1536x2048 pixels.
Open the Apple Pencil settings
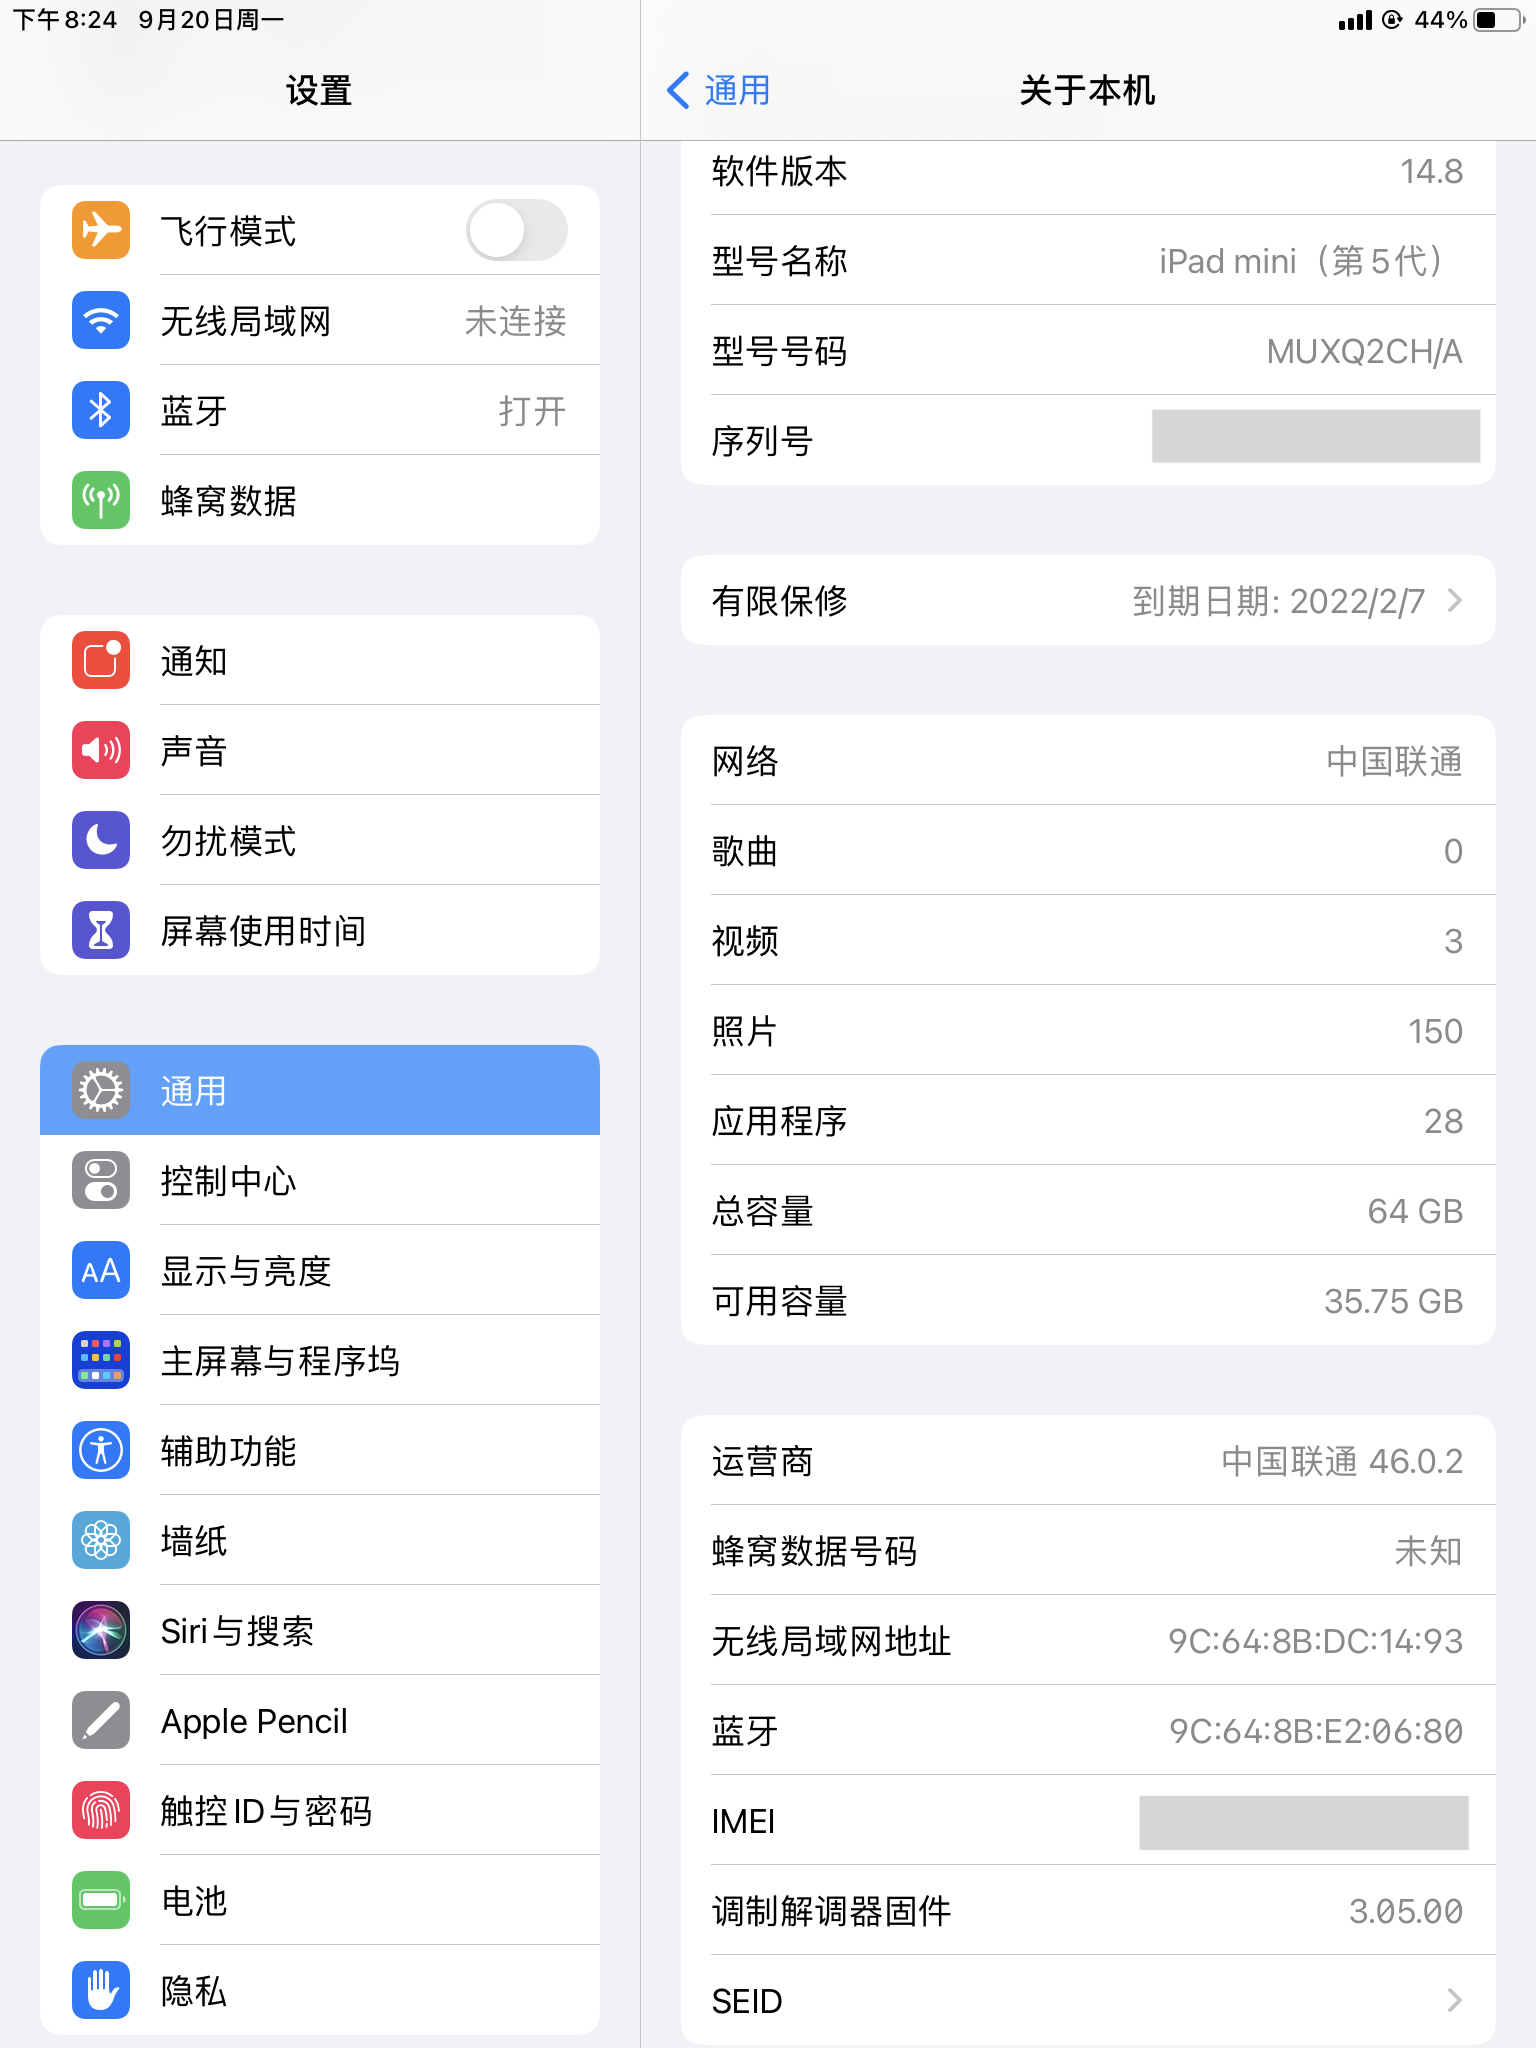coord(320,1720)
